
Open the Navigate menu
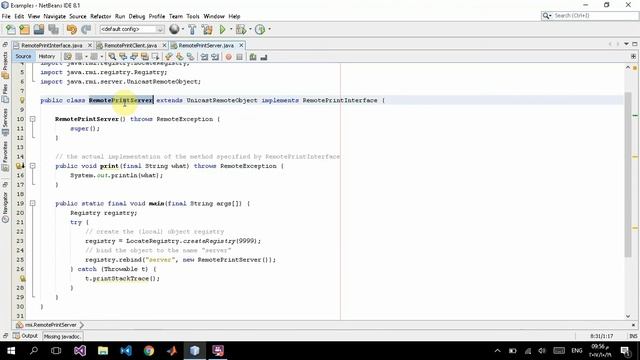[55, 16]
